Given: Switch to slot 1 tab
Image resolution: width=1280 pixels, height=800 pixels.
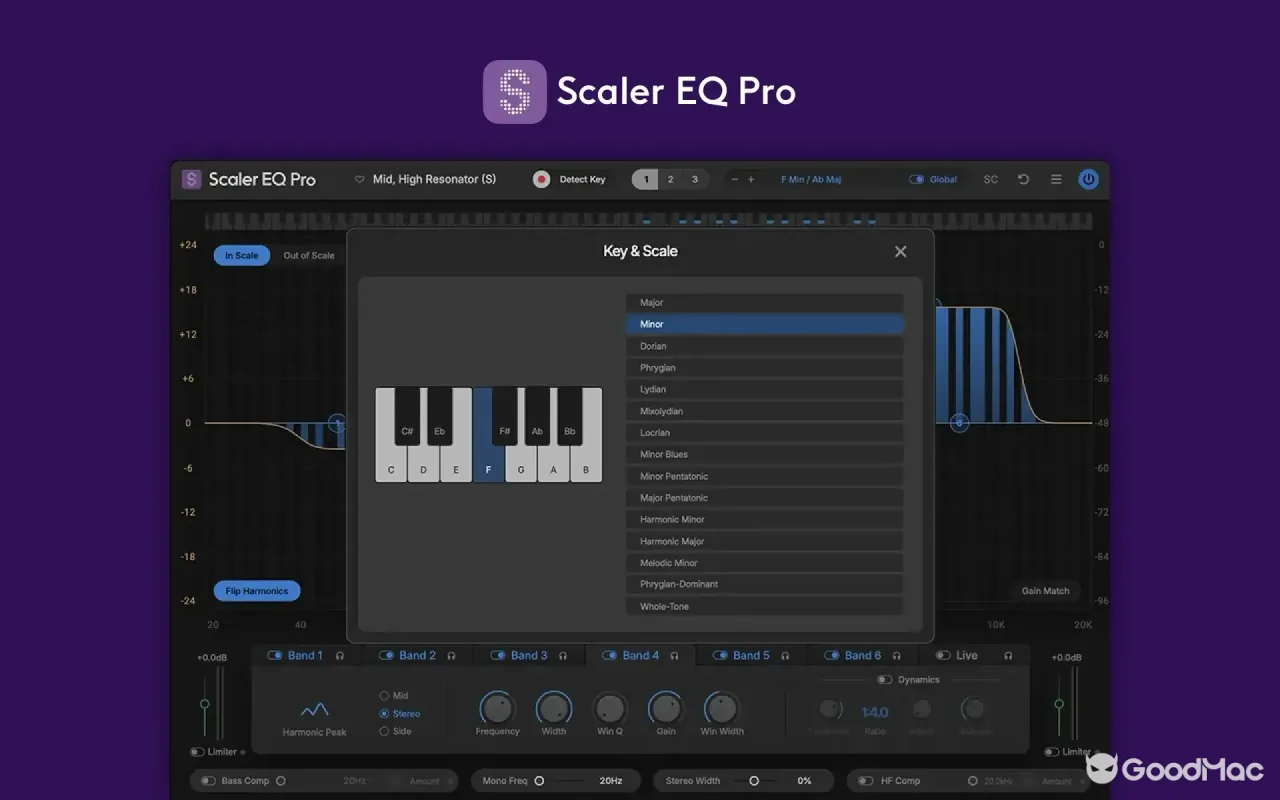Looking at the screenshot, I should coord(646,180).
